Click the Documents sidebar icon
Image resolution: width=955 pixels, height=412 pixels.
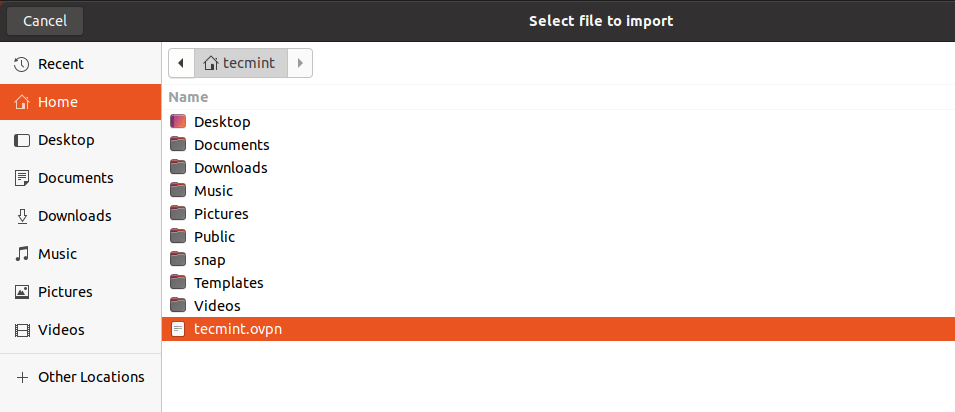[x=21, y=178]
